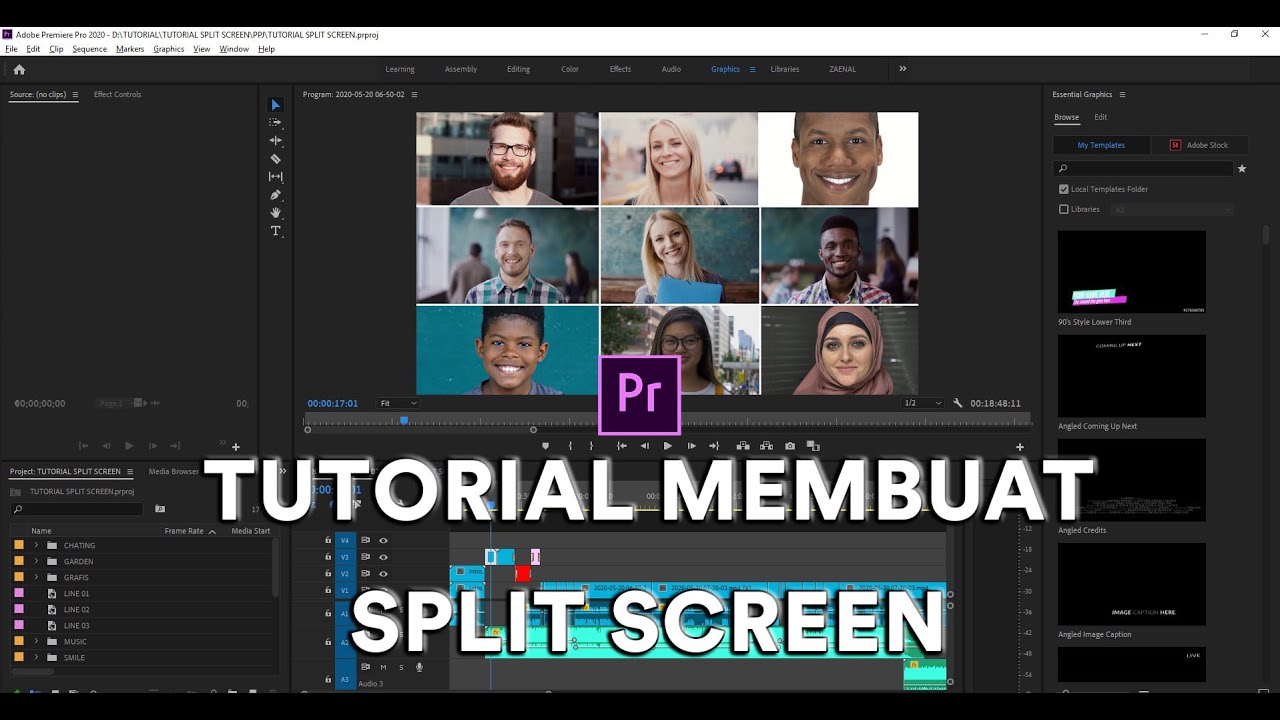Sort Project items by Frame Rate column

[x=184, y=531]
